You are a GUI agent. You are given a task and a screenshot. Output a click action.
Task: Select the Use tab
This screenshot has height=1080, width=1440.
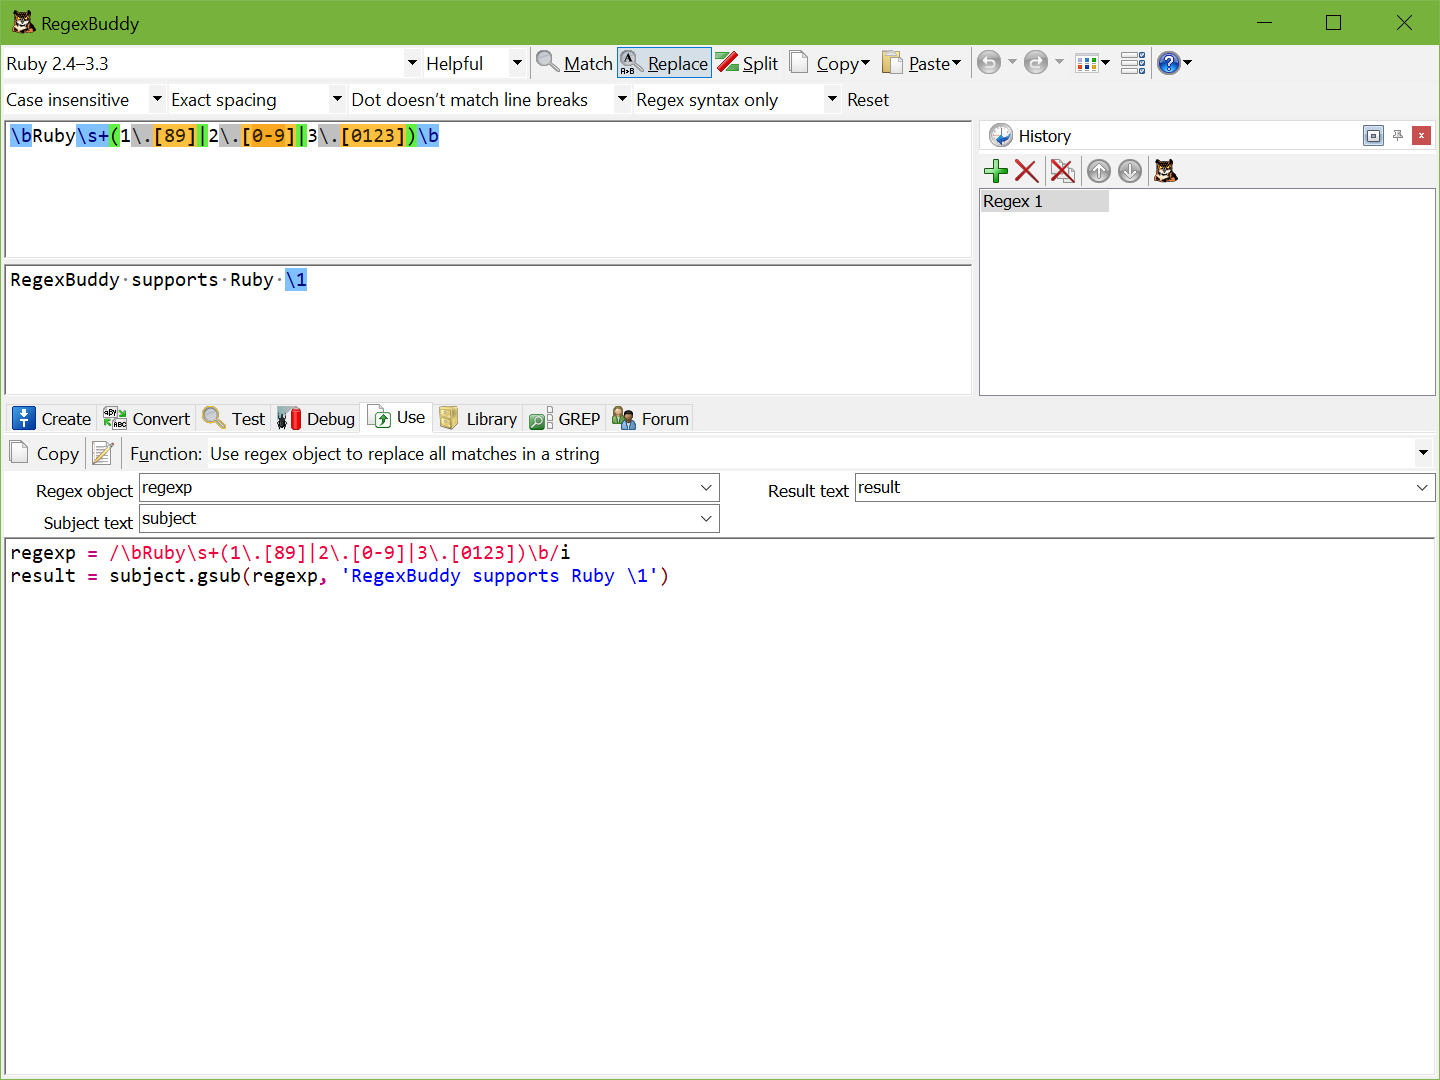click(x=397, y=418)
